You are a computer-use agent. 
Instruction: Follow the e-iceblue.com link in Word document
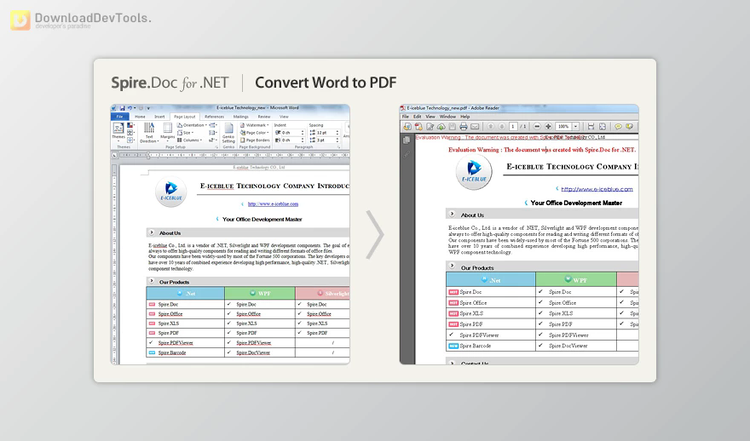coord(273,204)
